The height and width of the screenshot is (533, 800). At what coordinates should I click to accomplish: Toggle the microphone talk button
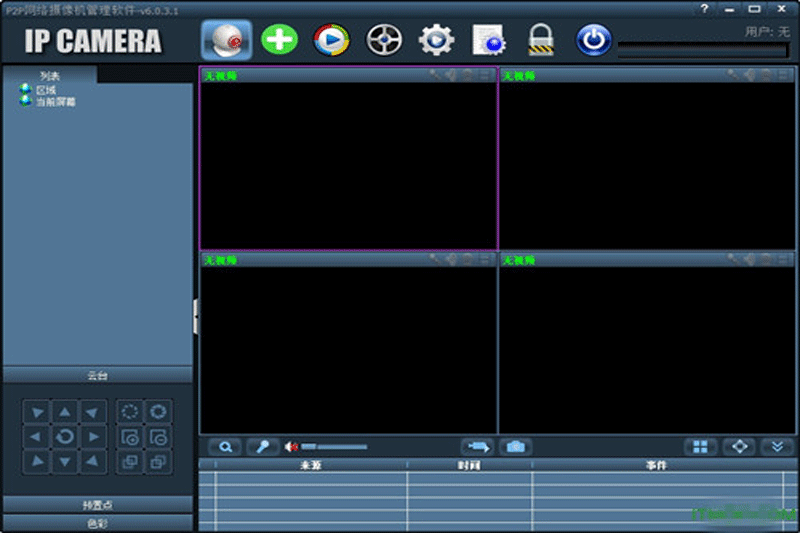pyautogui.click(x=262, y=447)
